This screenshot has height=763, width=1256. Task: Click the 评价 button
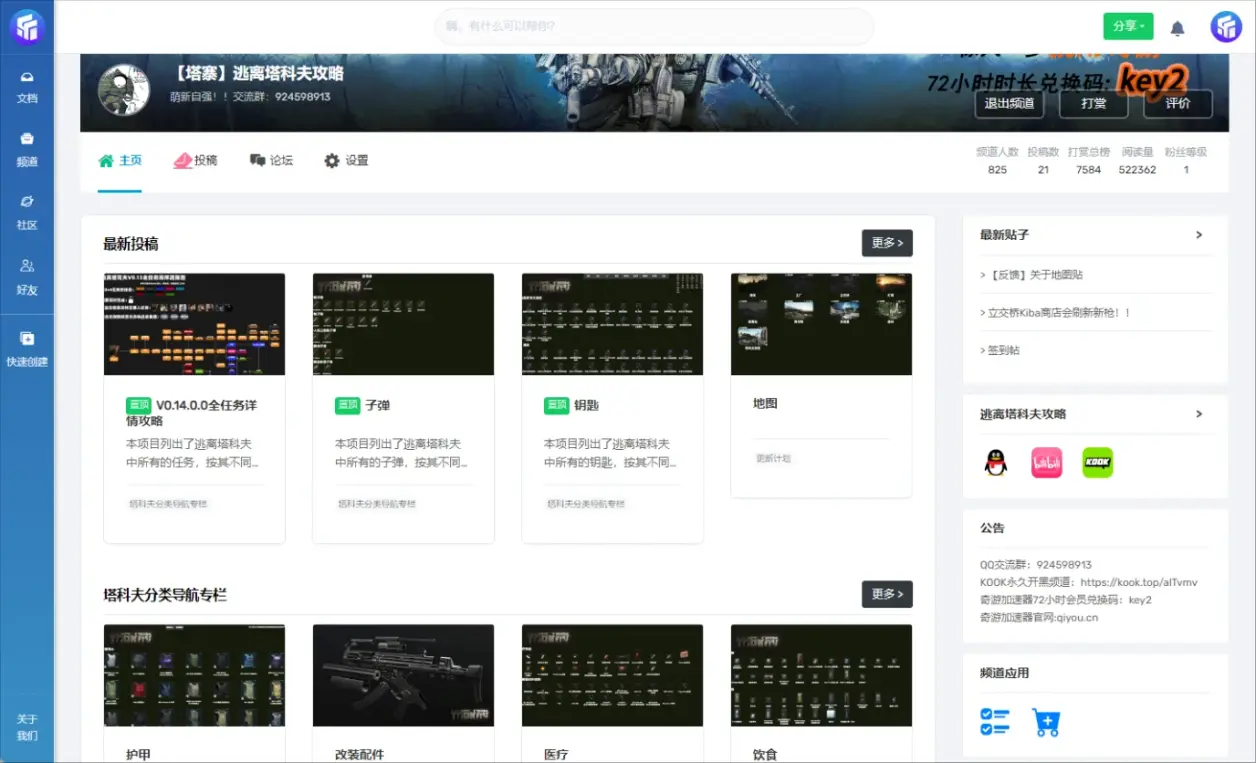coord(1178,104)
